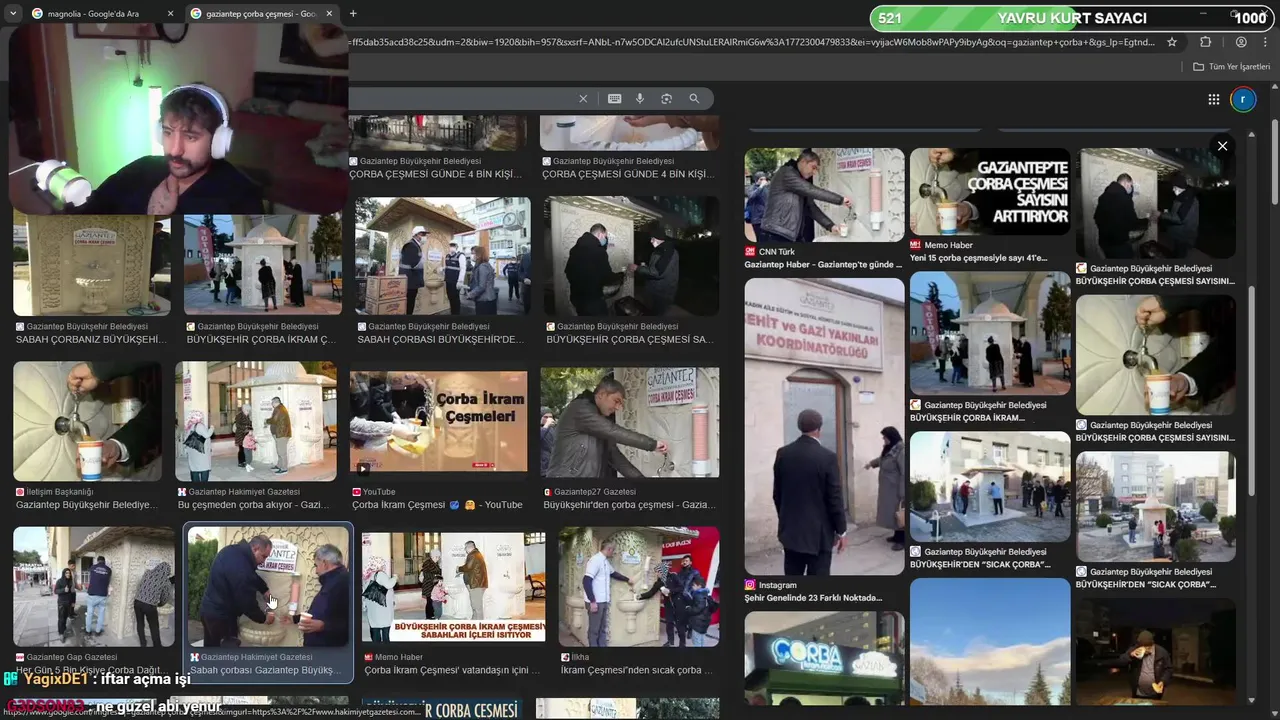Open the Instagram Koordinatörlüğü image in panel
Viewport: 1280px width, 720px height.
(x=824, y=426)
